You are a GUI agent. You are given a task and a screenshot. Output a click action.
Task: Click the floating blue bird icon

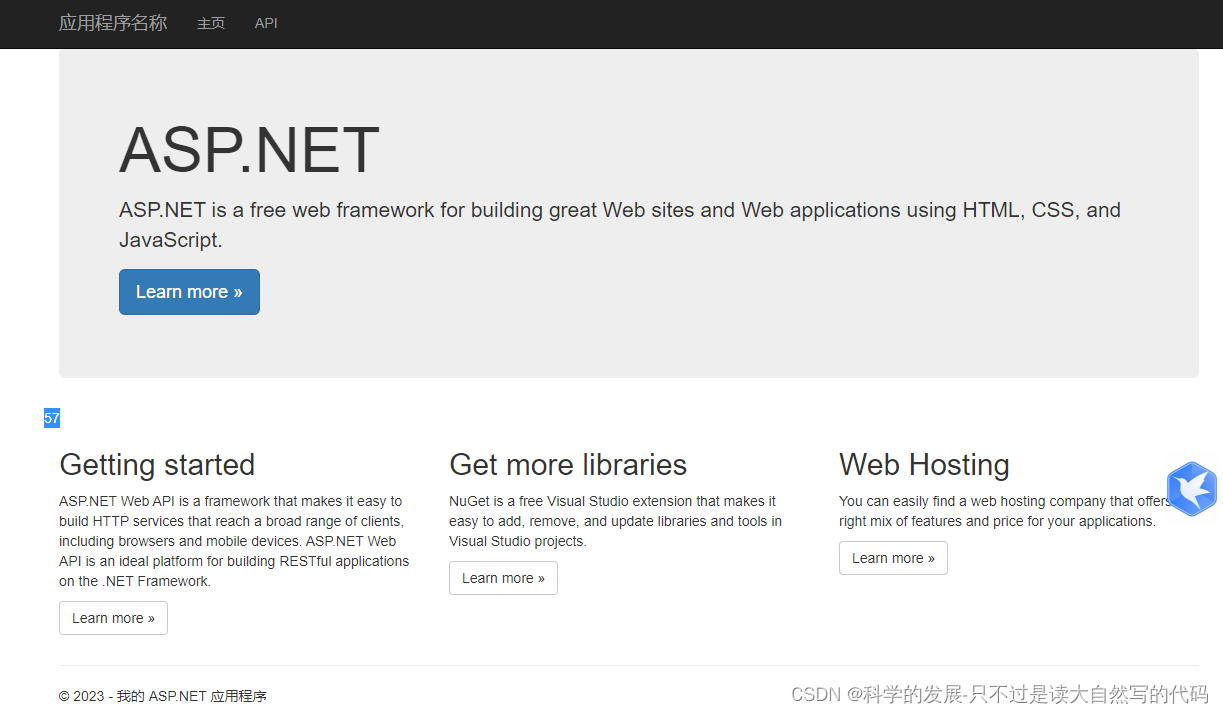1192,489
